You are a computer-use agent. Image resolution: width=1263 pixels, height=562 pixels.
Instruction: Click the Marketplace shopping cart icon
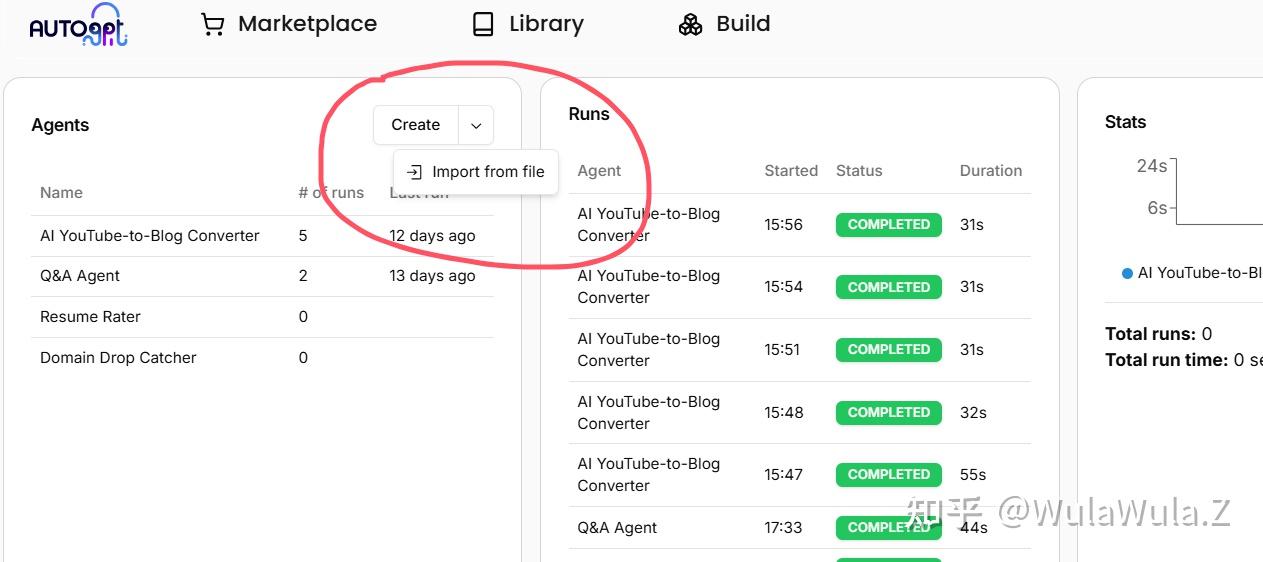click(x=212, y=24)
